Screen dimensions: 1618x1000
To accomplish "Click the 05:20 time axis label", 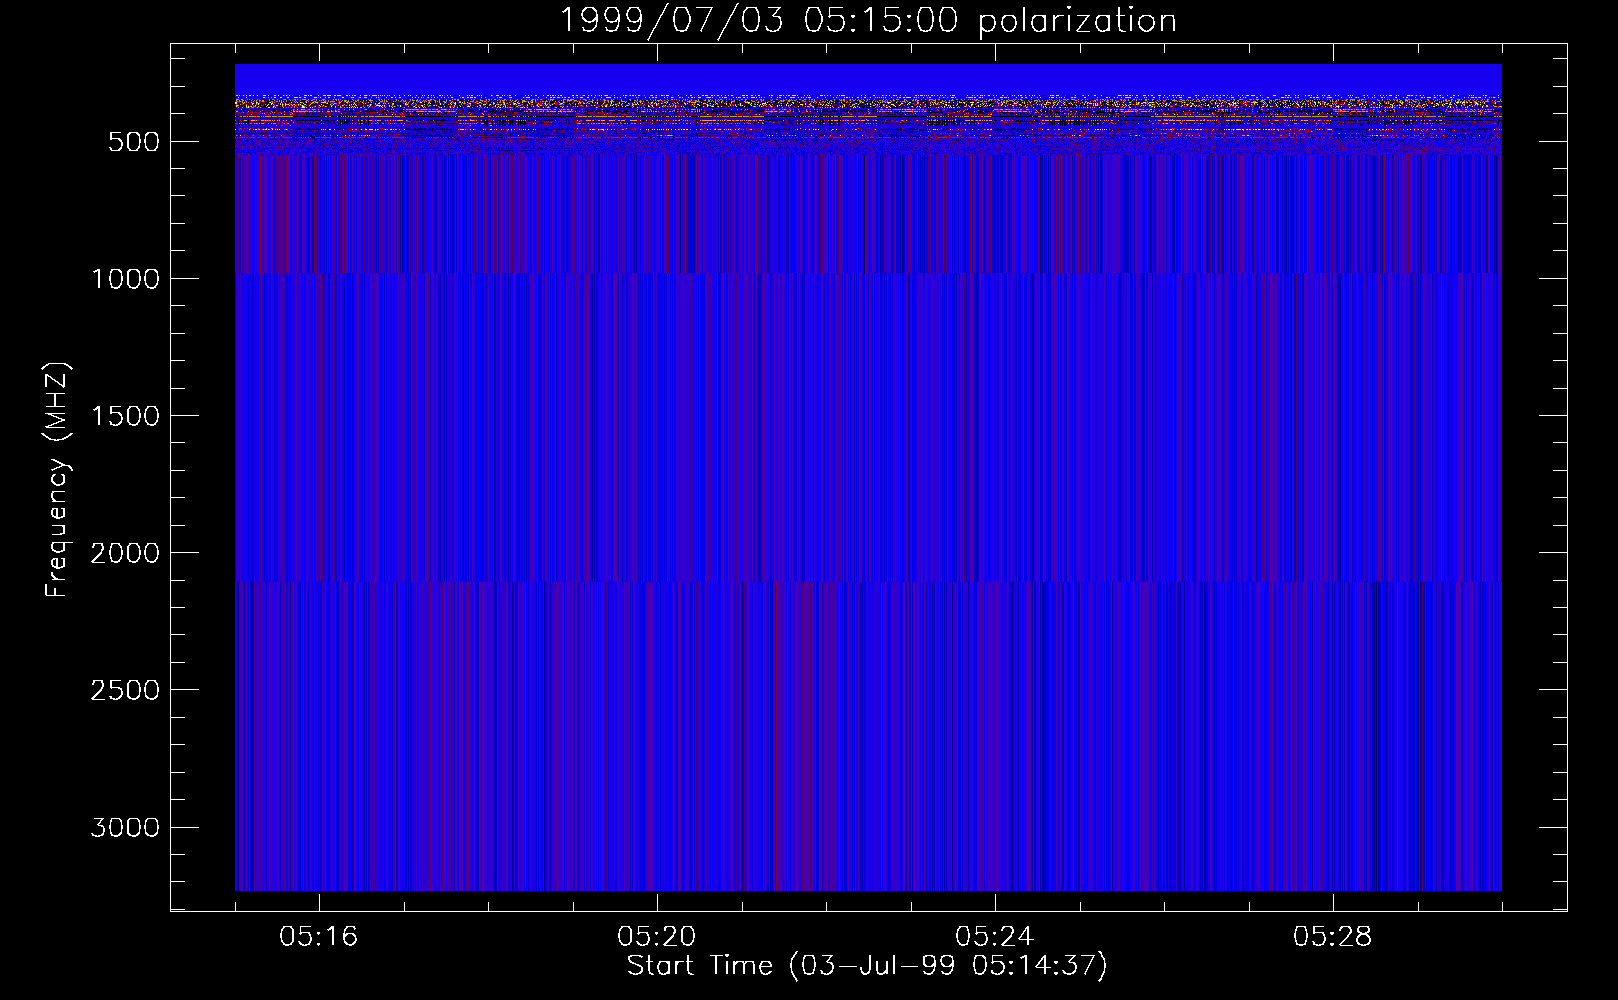I will point(657,937).
